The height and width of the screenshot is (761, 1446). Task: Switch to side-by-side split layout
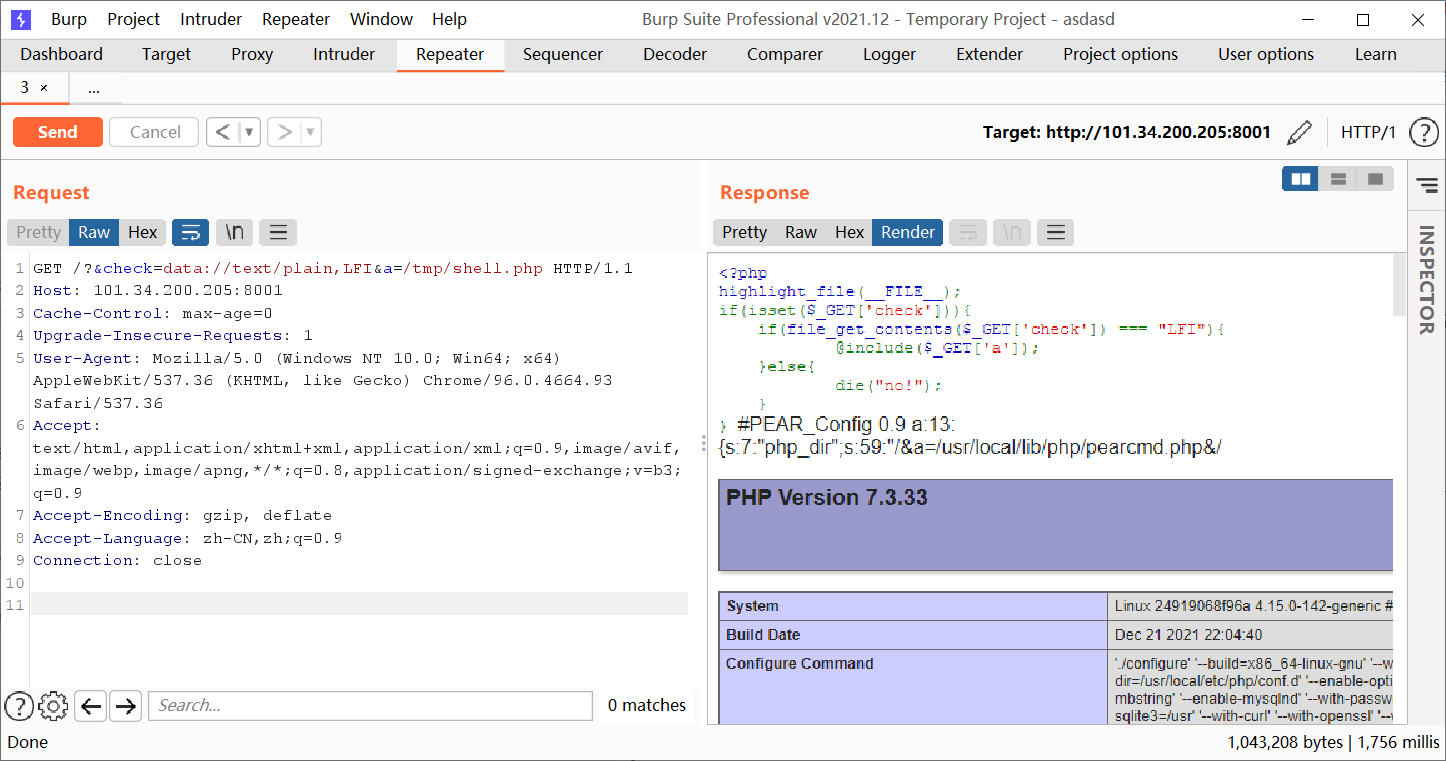1301,179
